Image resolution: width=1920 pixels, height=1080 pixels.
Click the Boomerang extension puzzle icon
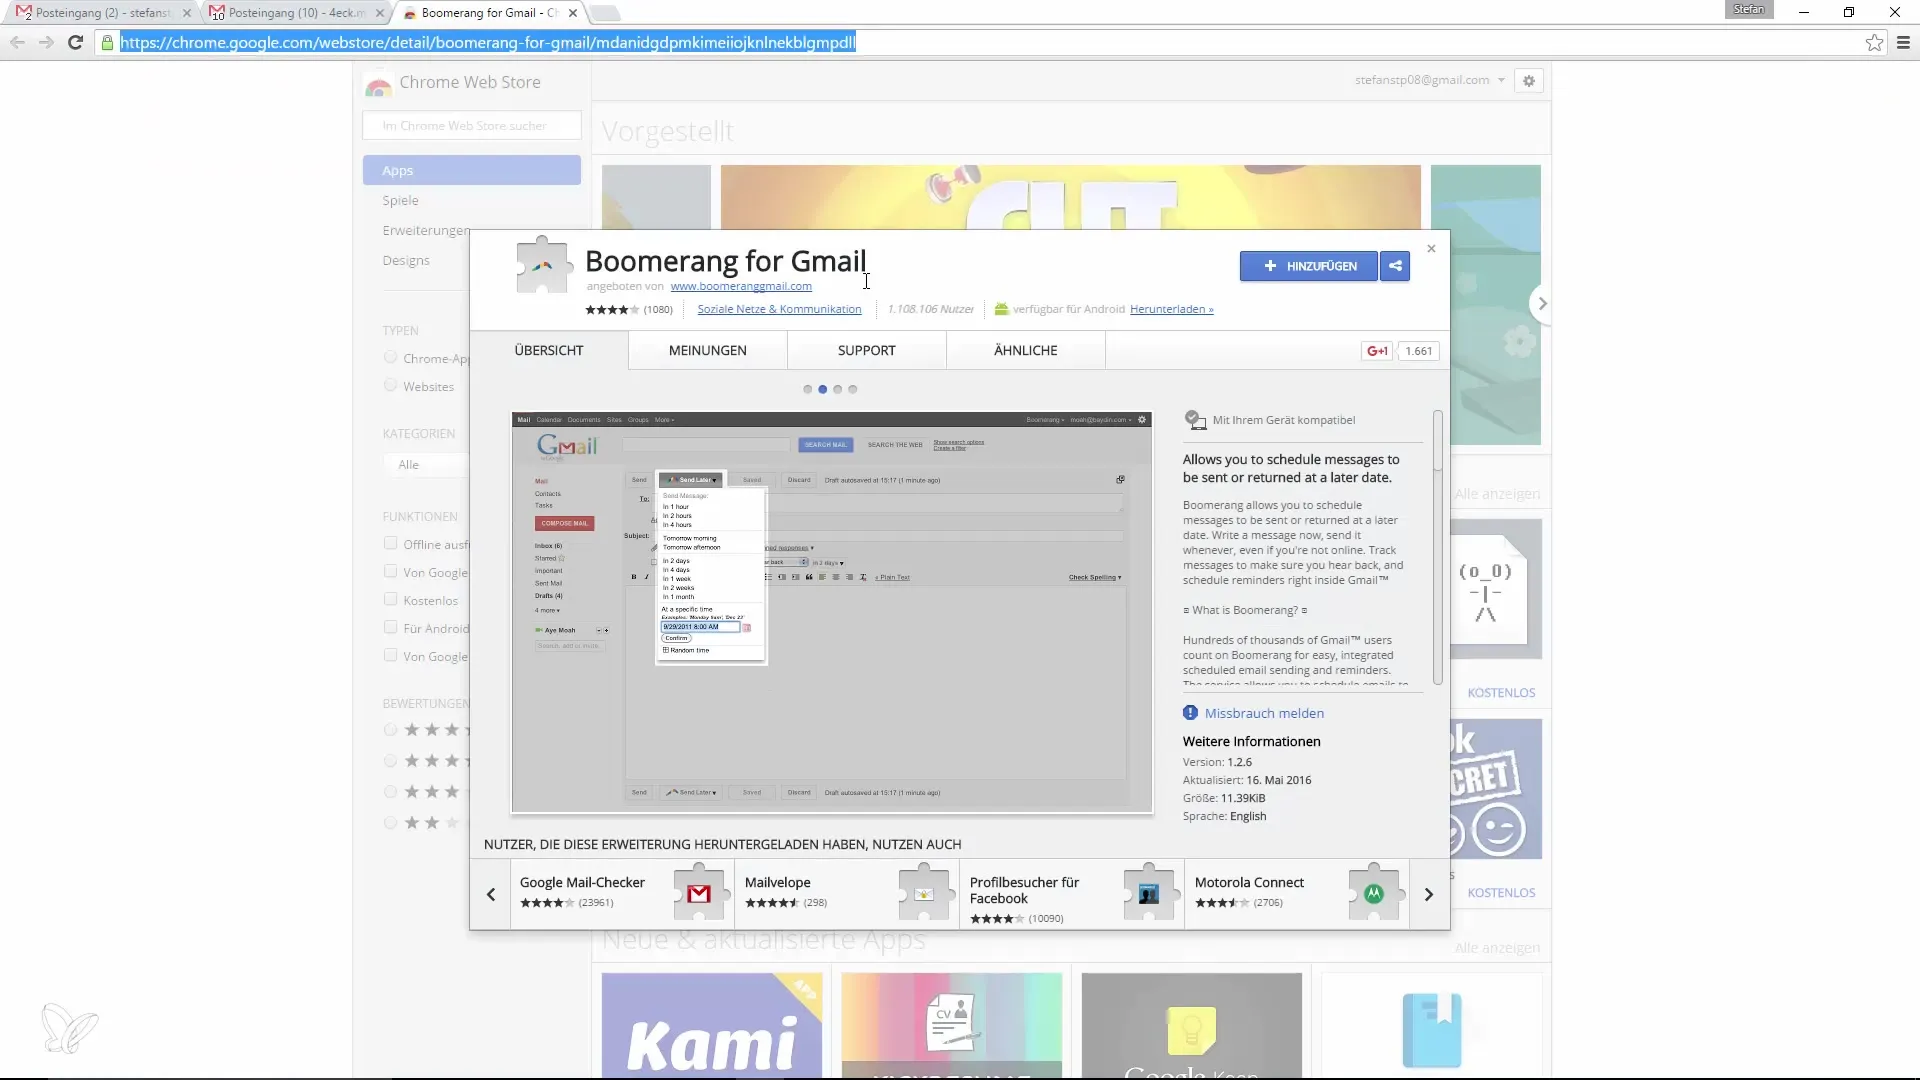click(542, 264)
